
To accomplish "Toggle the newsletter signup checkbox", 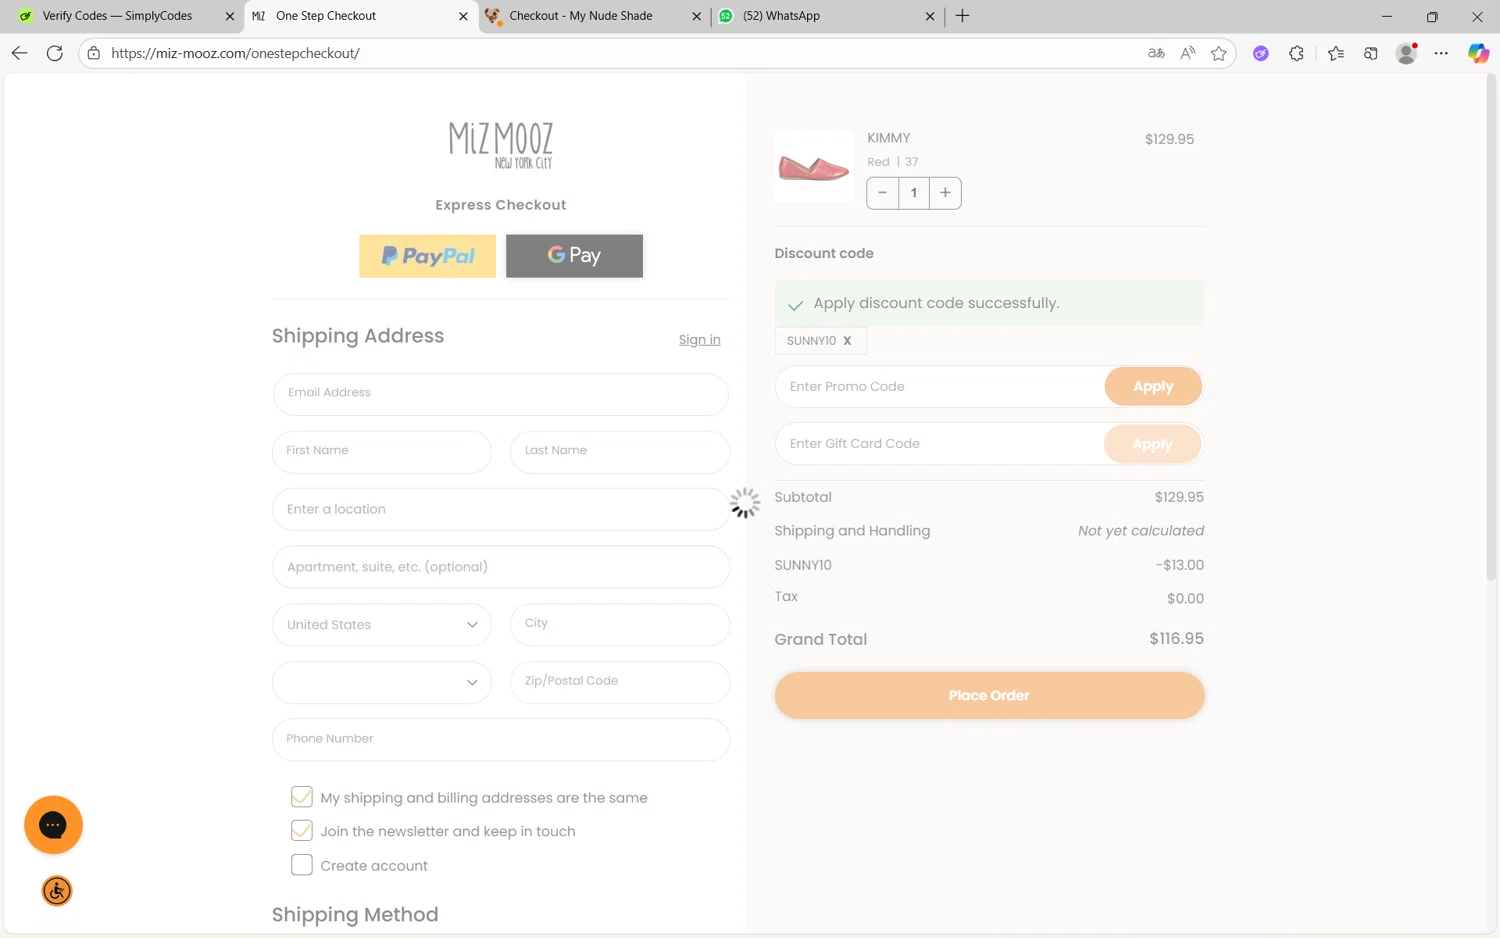I will (x=301, y=831).
